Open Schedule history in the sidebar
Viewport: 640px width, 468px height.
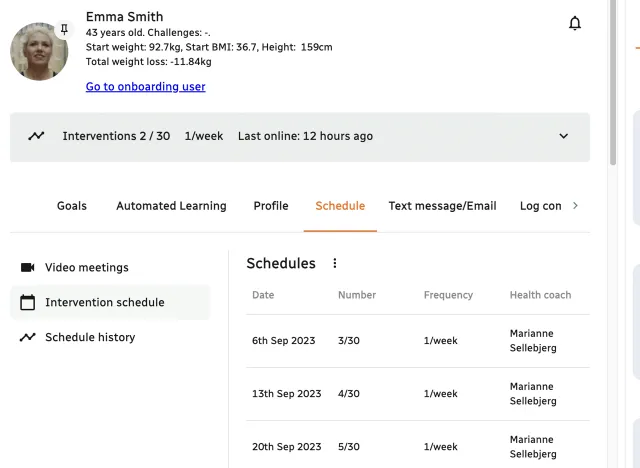coord(90,338)
